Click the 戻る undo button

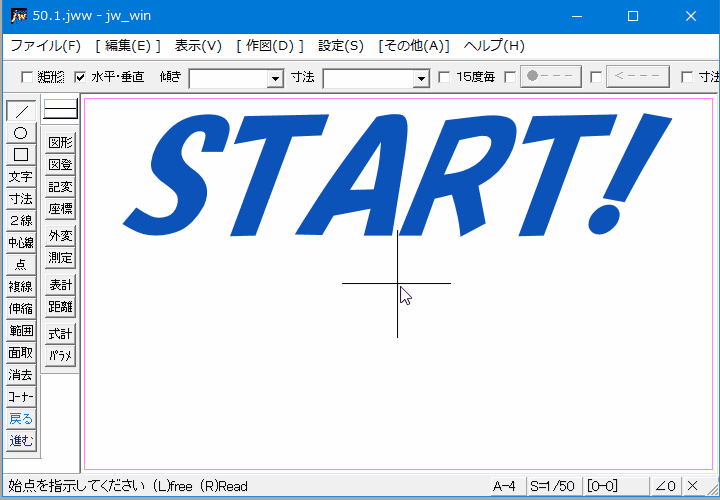click(21, 419)
